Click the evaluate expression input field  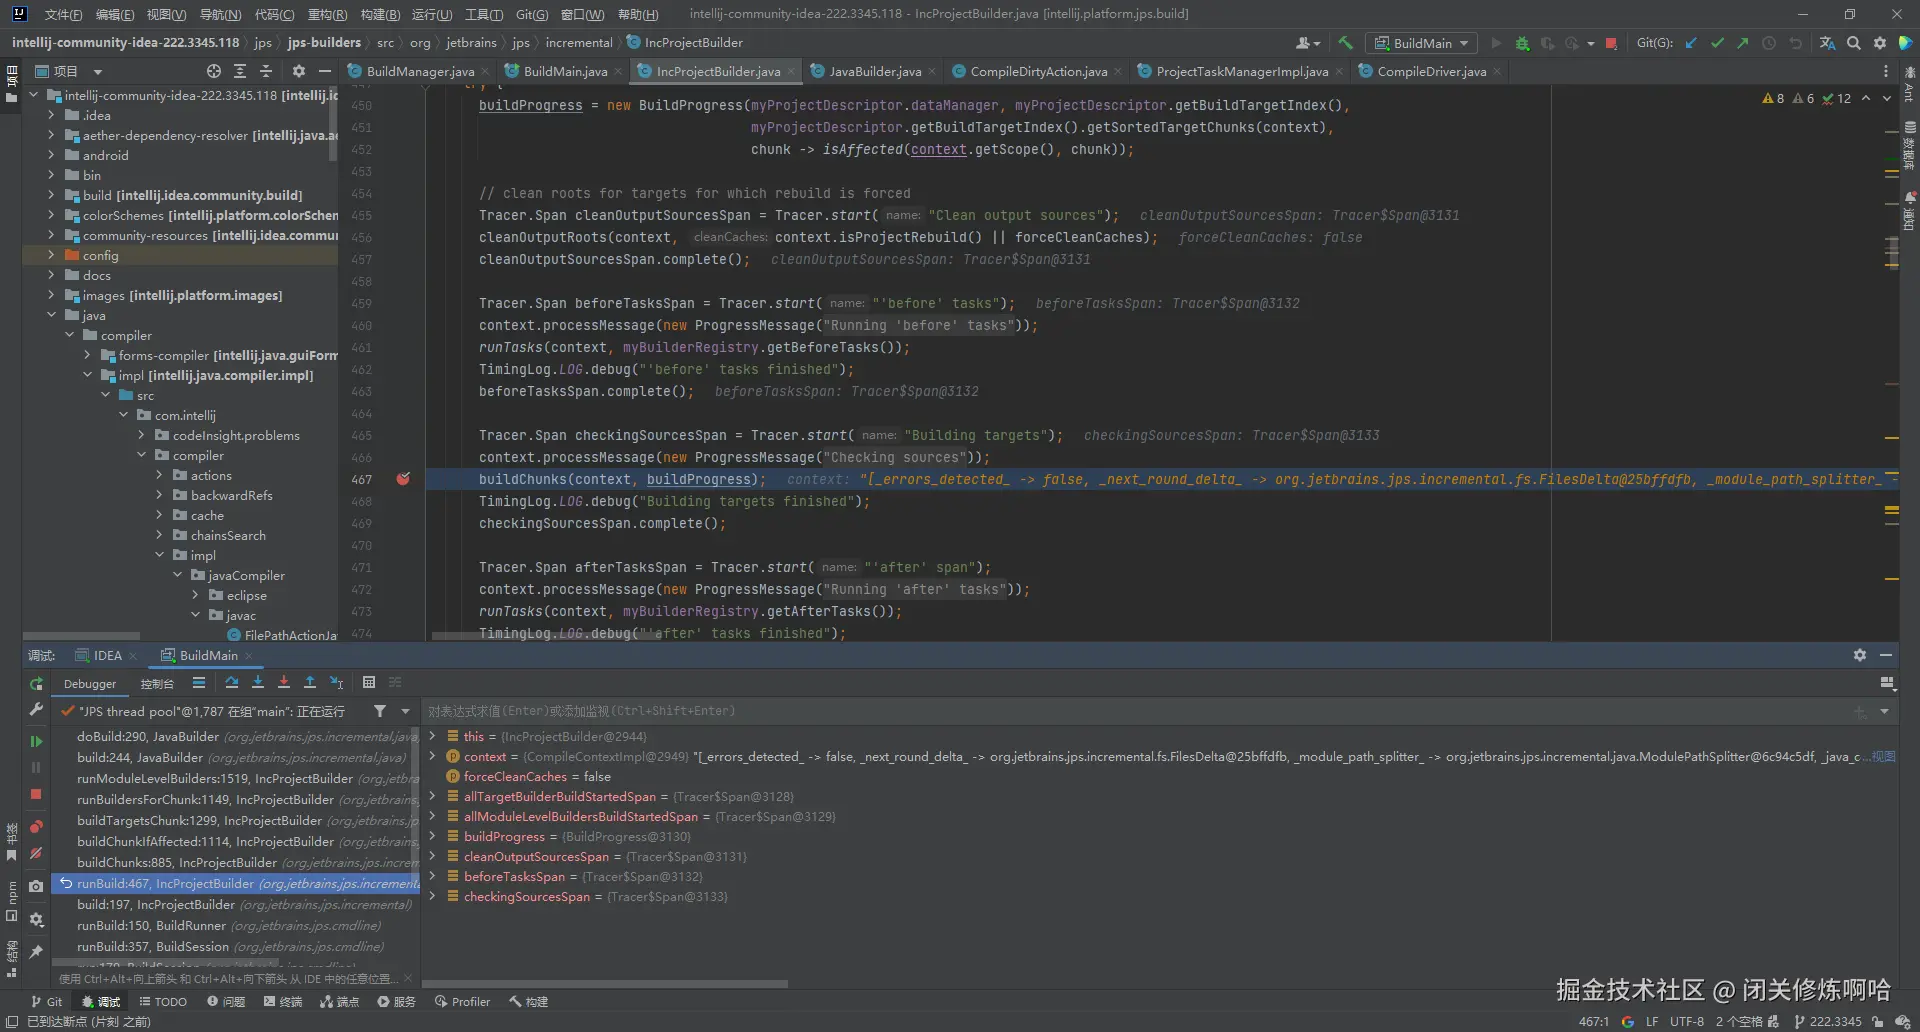tap(1138, 711)
